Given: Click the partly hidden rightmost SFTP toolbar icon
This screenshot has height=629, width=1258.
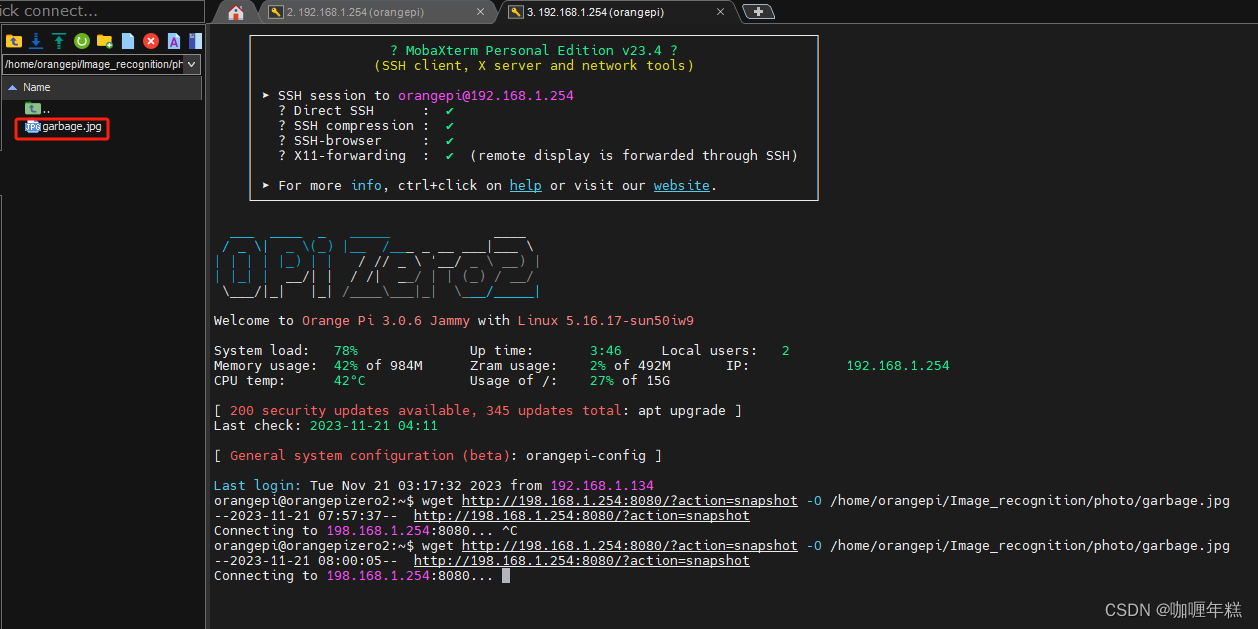Looking at the screenshot, I should (x=195, y=41).
